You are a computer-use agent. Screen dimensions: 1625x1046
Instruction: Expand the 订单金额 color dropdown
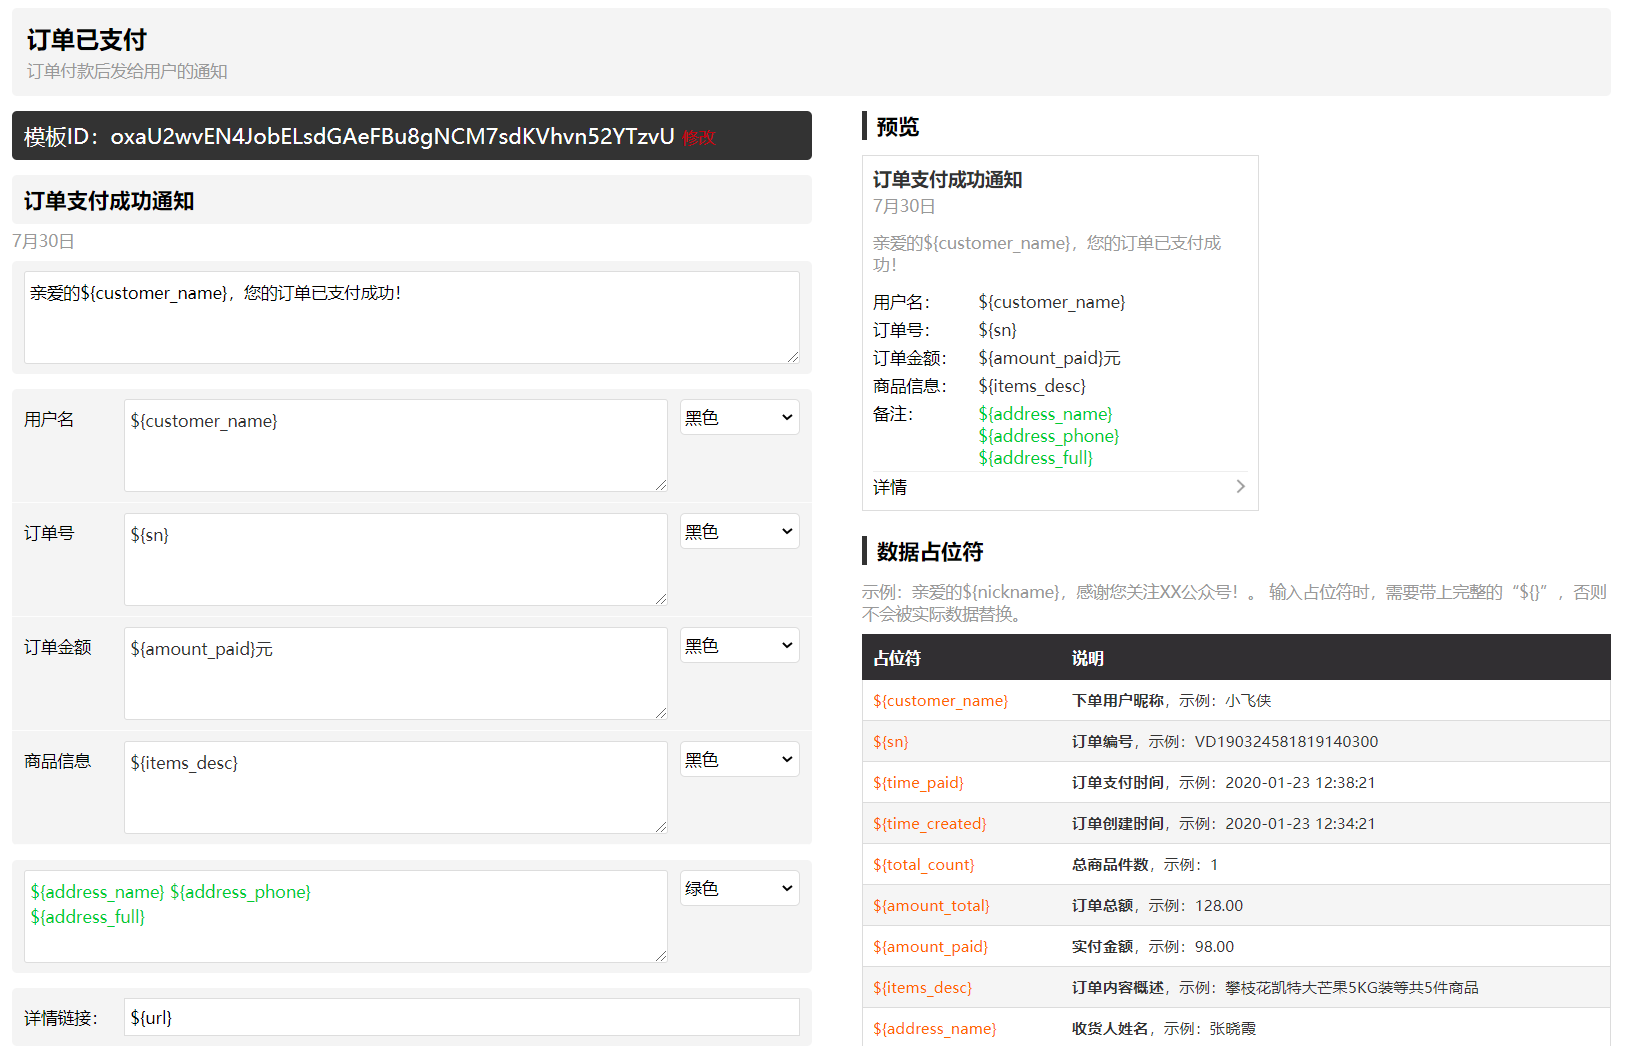click(739, 646)
